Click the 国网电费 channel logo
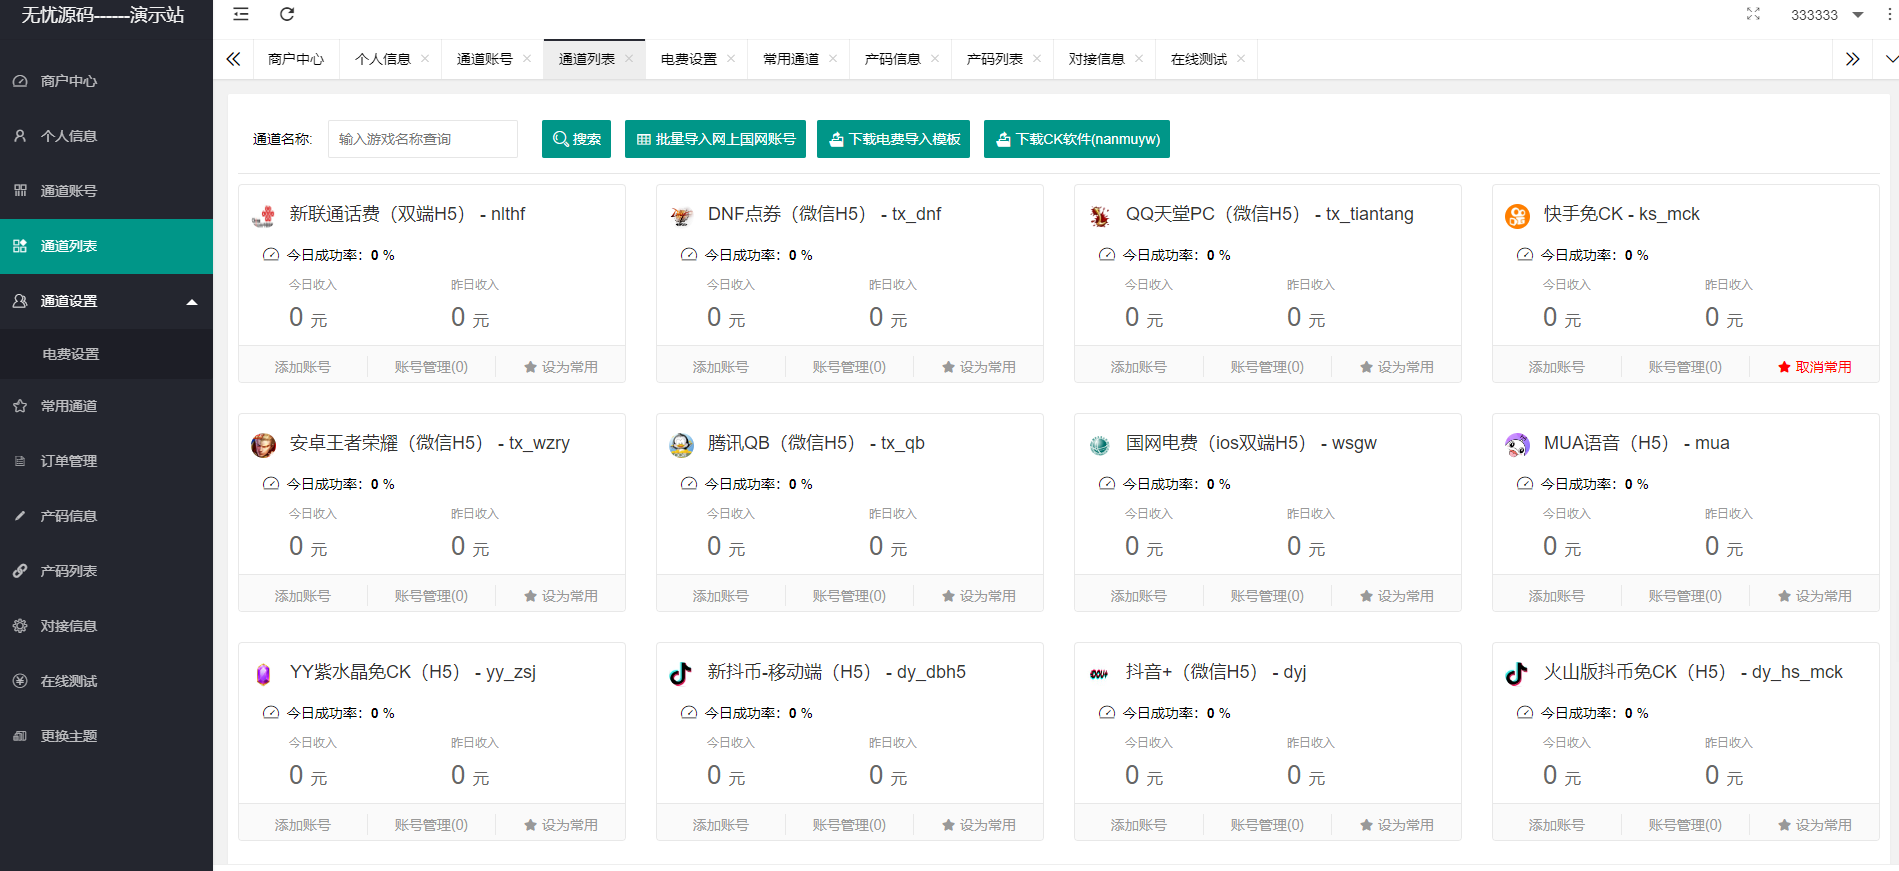Screen dimensions: 1899x871 pos(1100,444)
